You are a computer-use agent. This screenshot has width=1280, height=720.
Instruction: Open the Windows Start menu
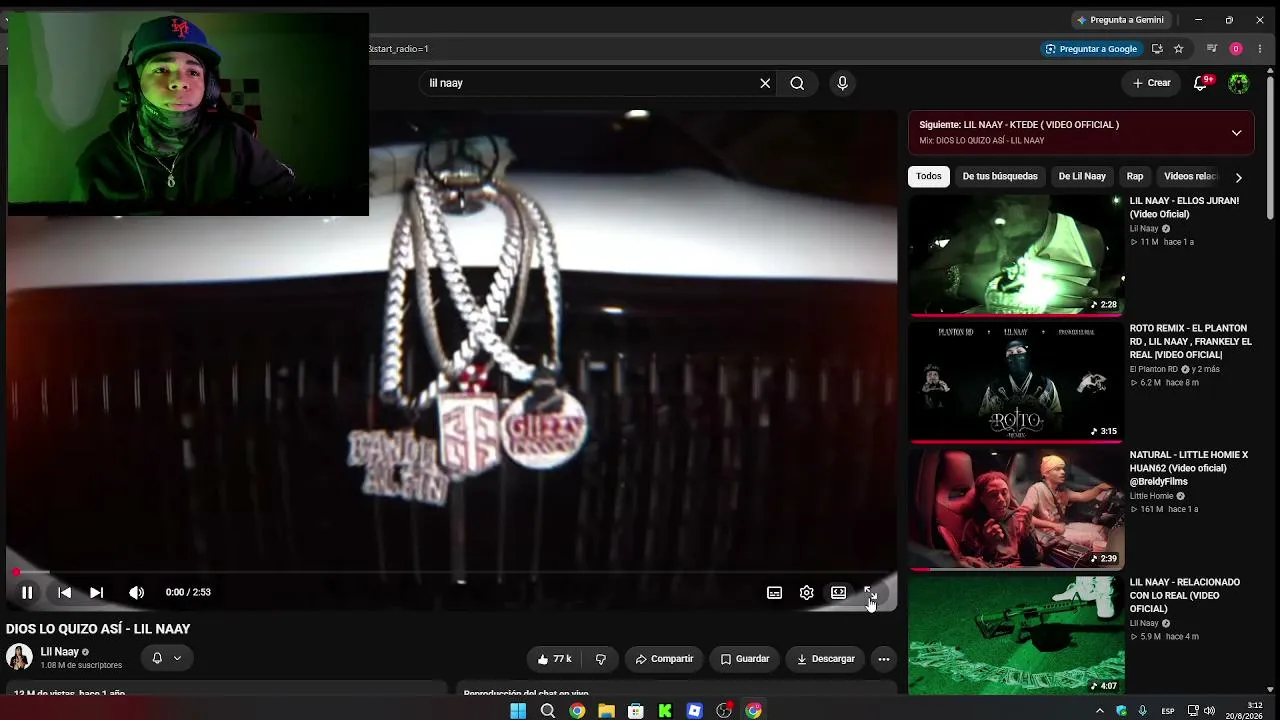pos(518,711)
